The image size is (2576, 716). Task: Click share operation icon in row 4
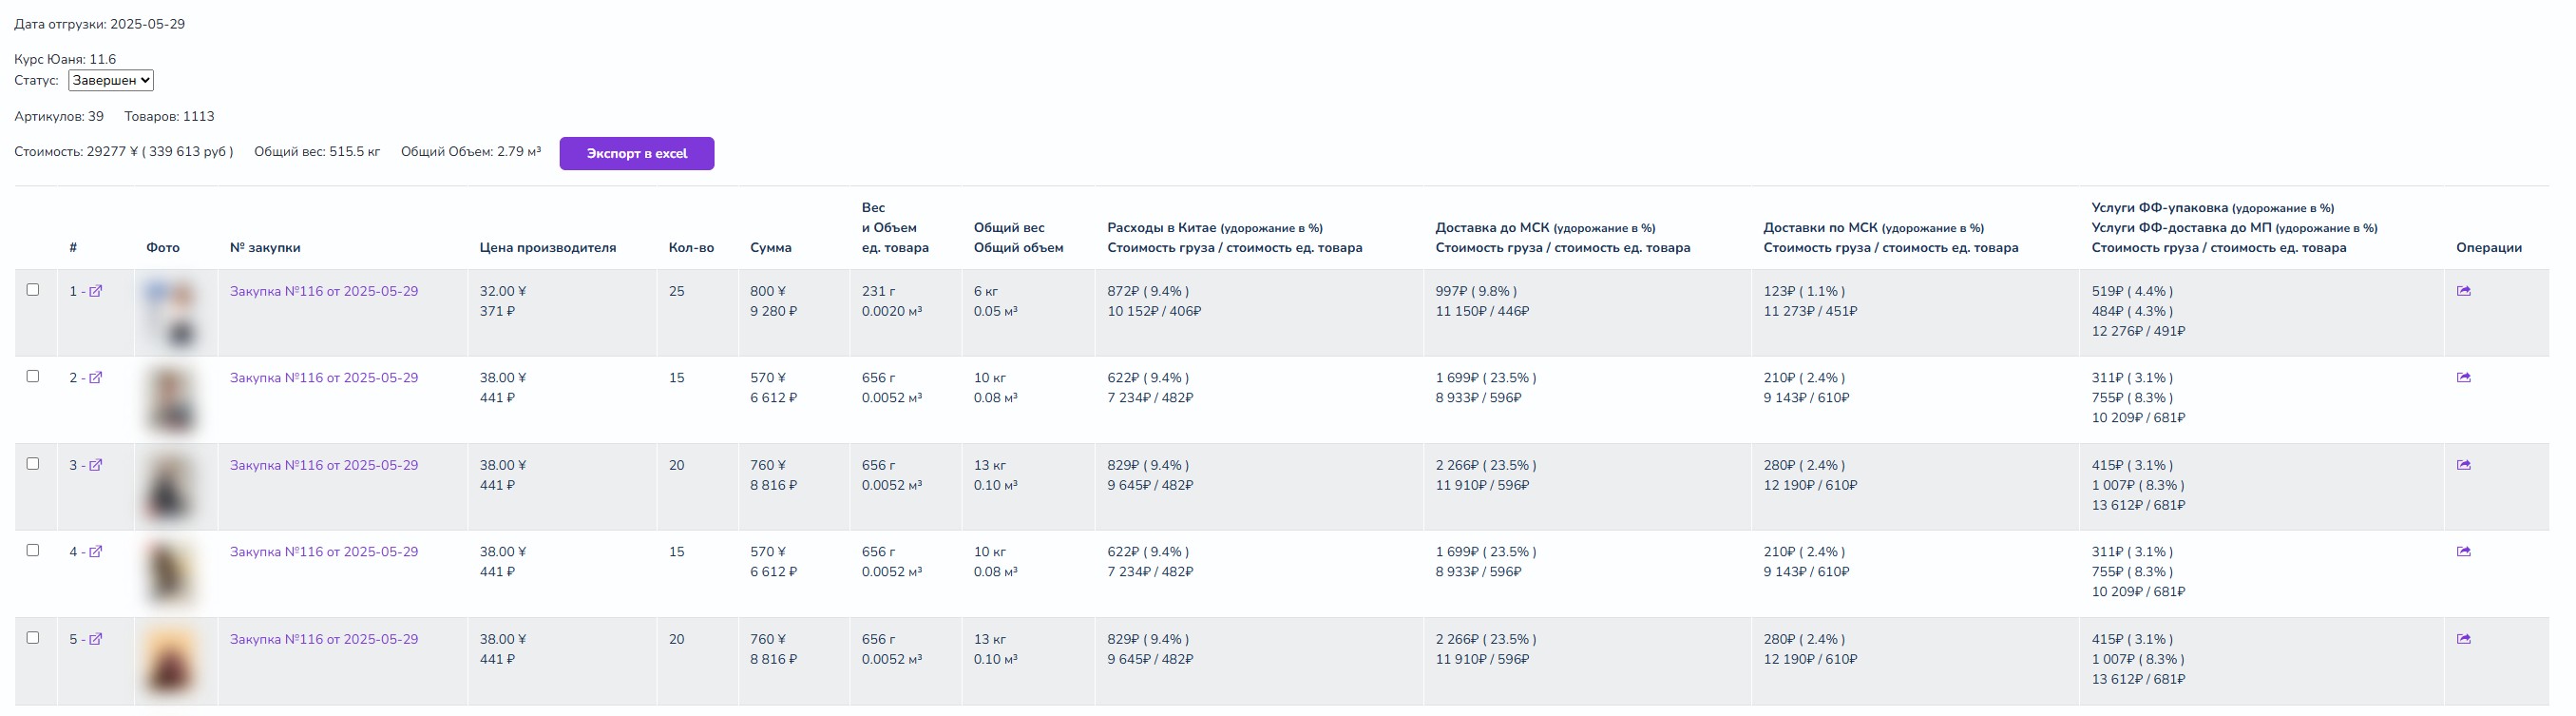2463,552
